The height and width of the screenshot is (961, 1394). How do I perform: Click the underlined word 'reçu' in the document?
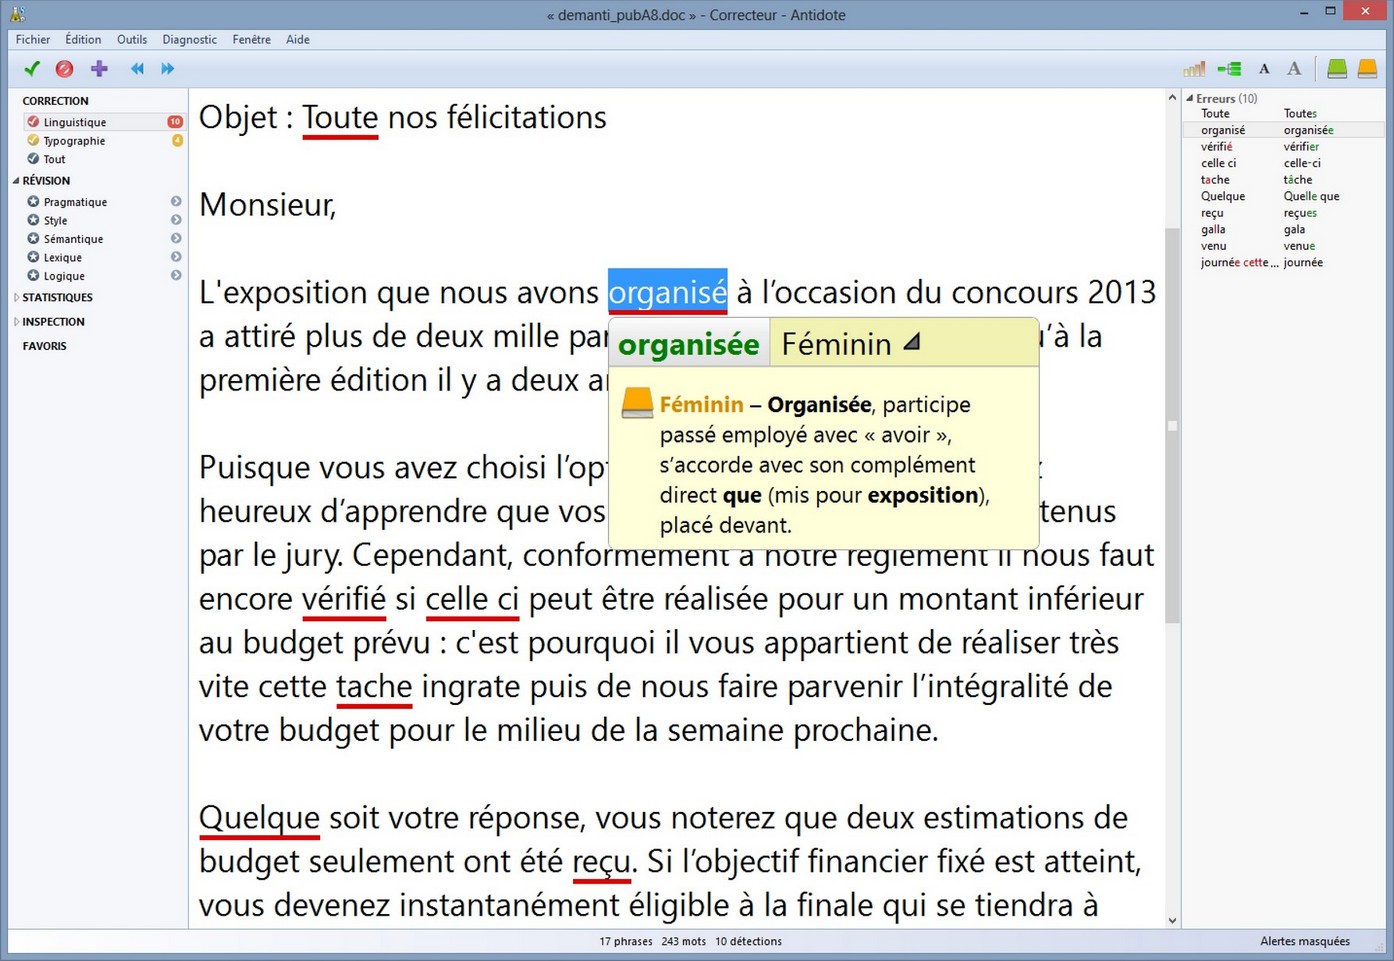coord(602,861)
